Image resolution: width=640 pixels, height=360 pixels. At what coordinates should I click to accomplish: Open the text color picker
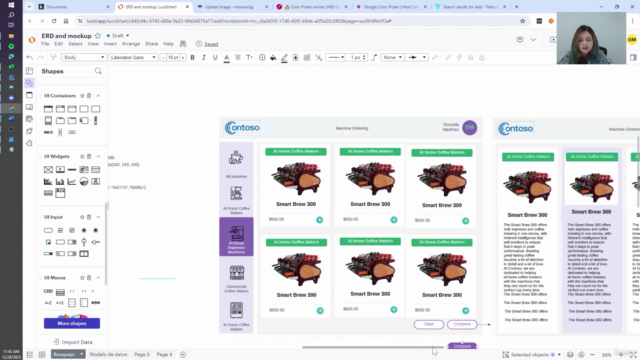pyautogui.click(x=227, y=58)
